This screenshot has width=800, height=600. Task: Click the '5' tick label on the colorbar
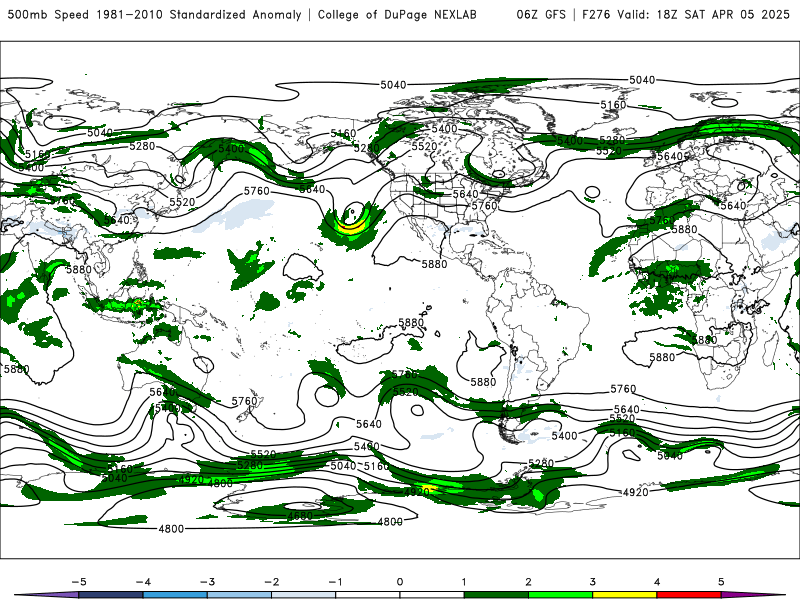pos(721,582)
